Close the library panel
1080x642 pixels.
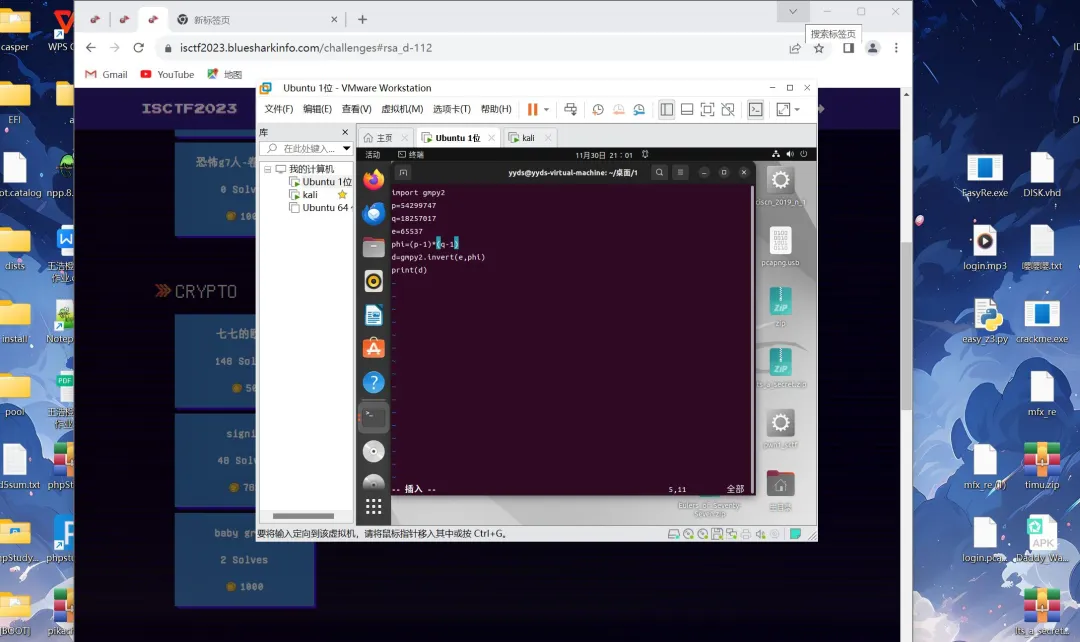point(345,132)
